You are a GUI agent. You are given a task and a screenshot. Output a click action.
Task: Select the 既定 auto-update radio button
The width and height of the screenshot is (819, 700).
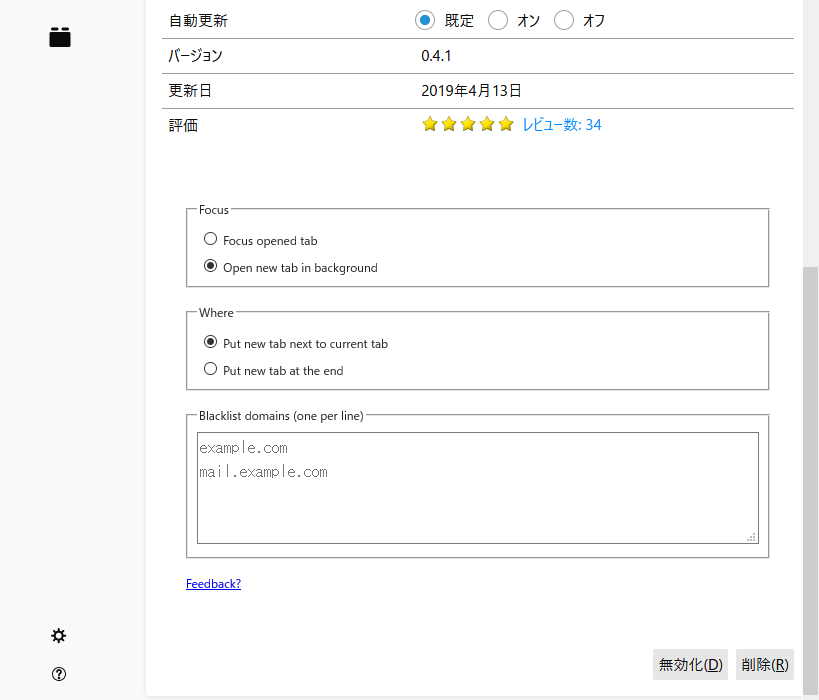425,20
